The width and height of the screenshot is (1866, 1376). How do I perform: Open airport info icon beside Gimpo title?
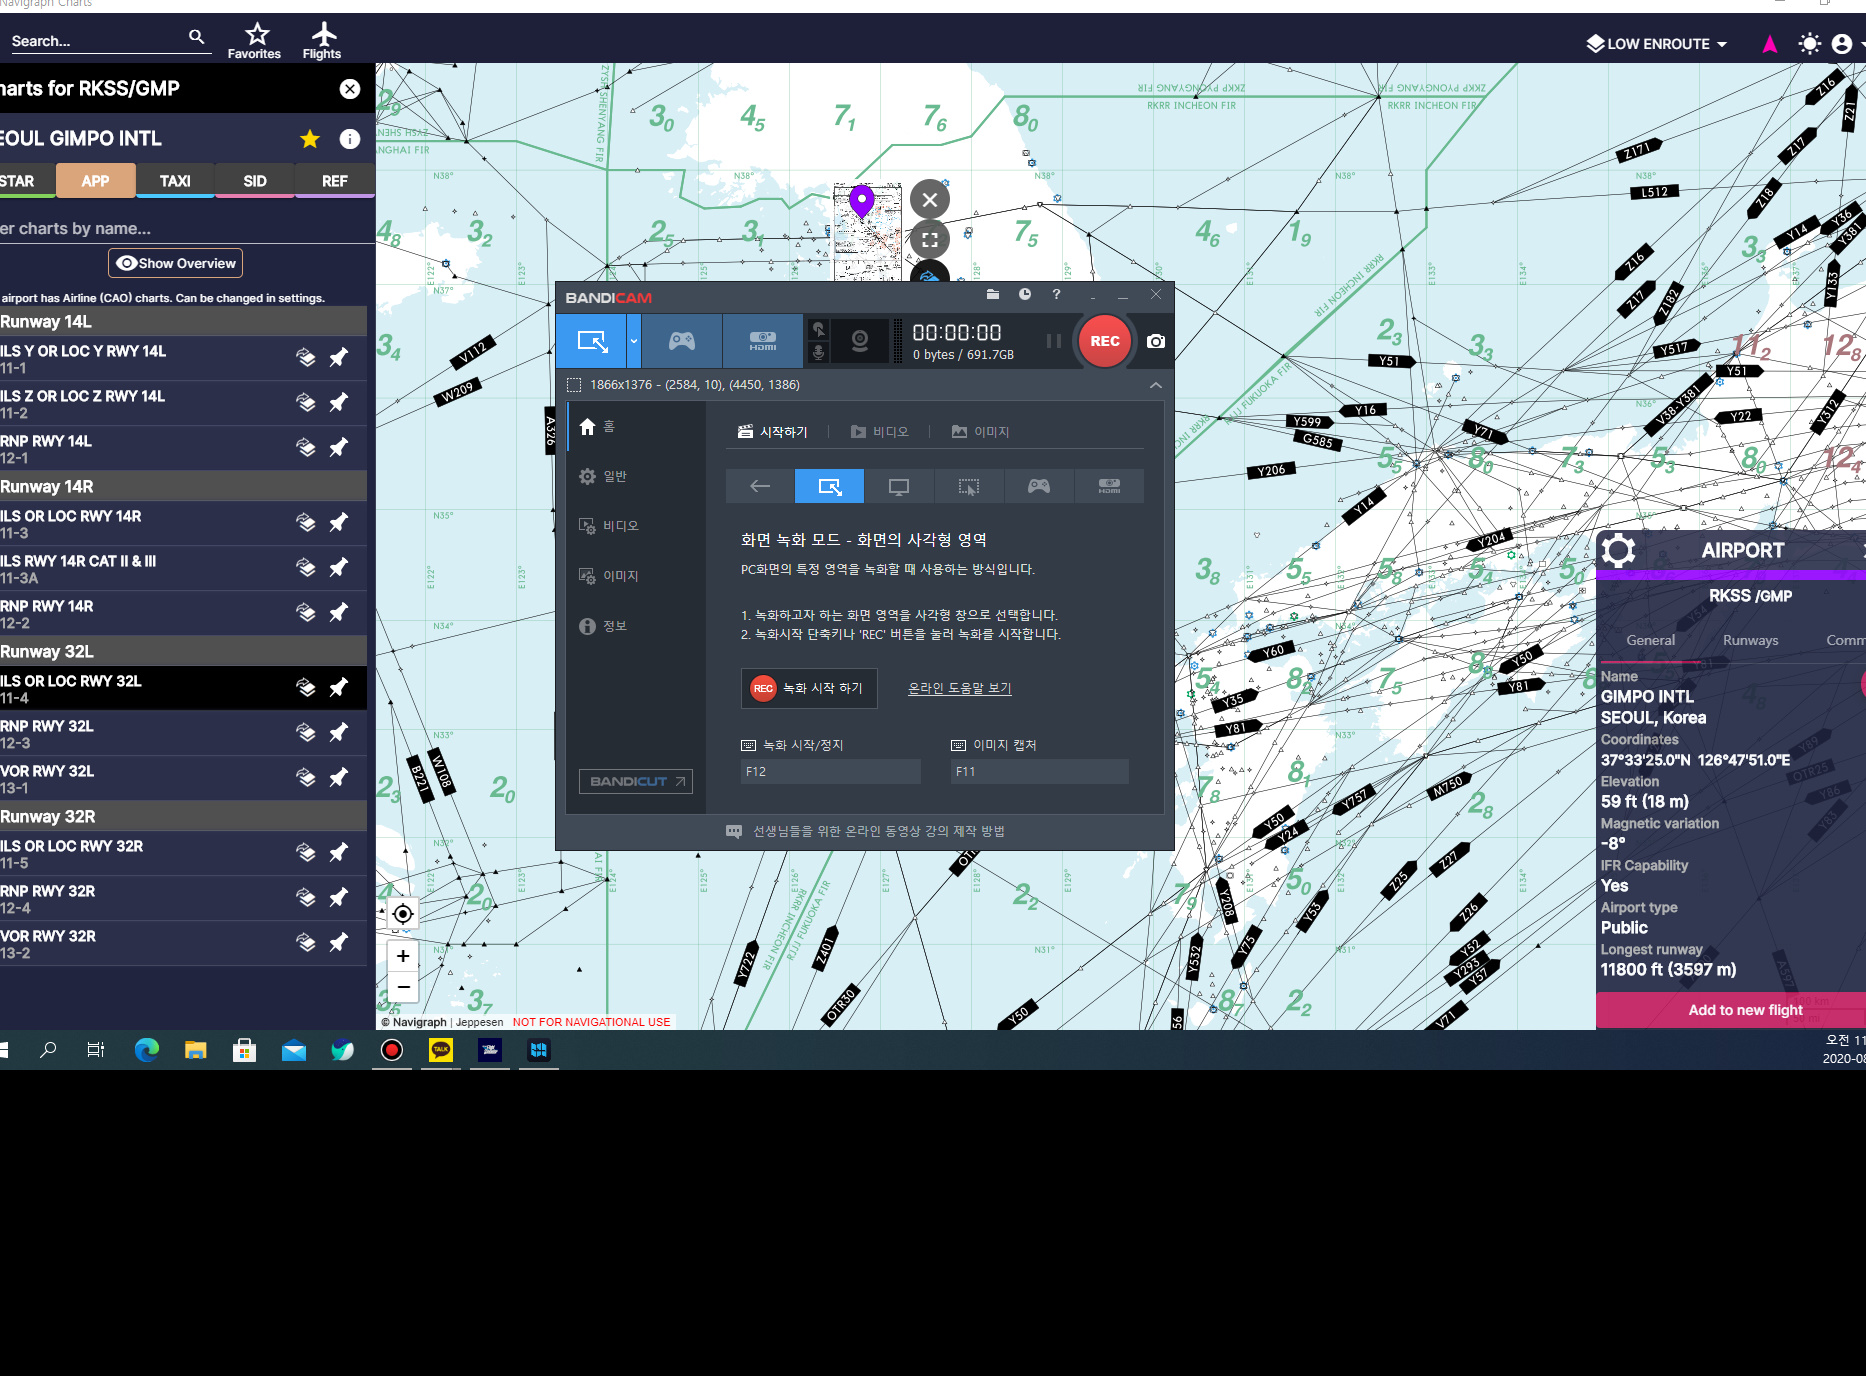[x=350, y=139]
